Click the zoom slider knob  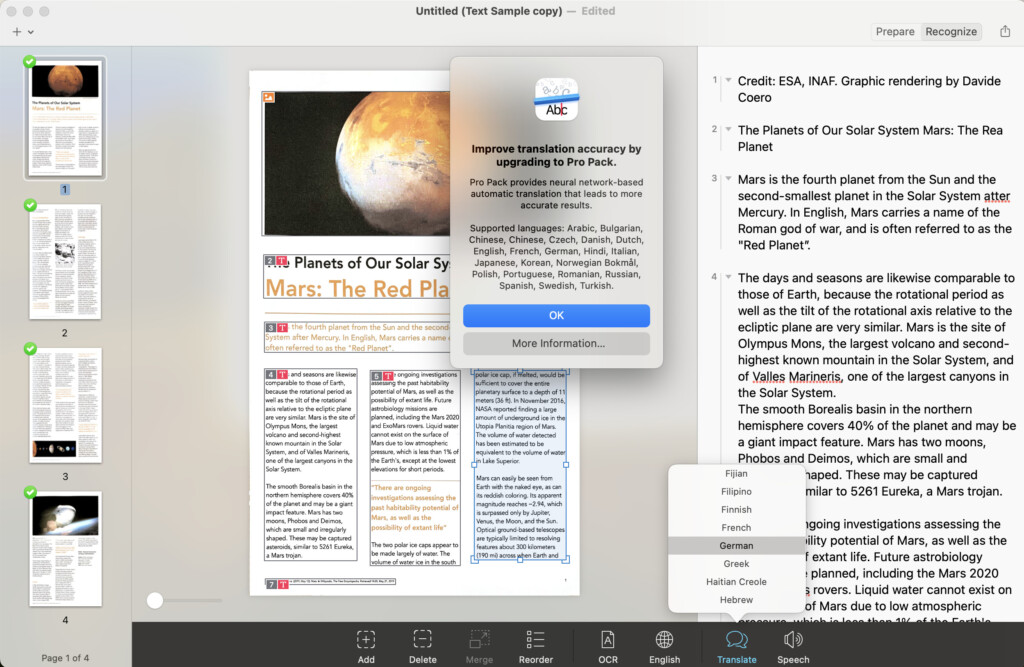coord(155,600)
